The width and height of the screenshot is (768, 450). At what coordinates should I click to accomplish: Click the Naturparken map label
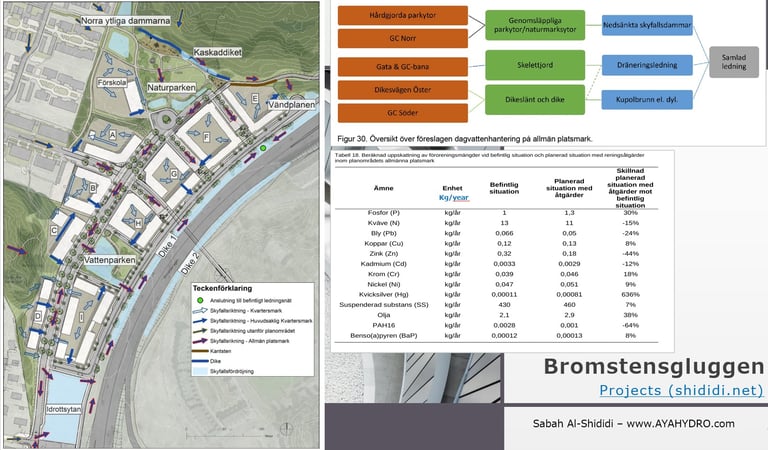click(x=171, y=88)
